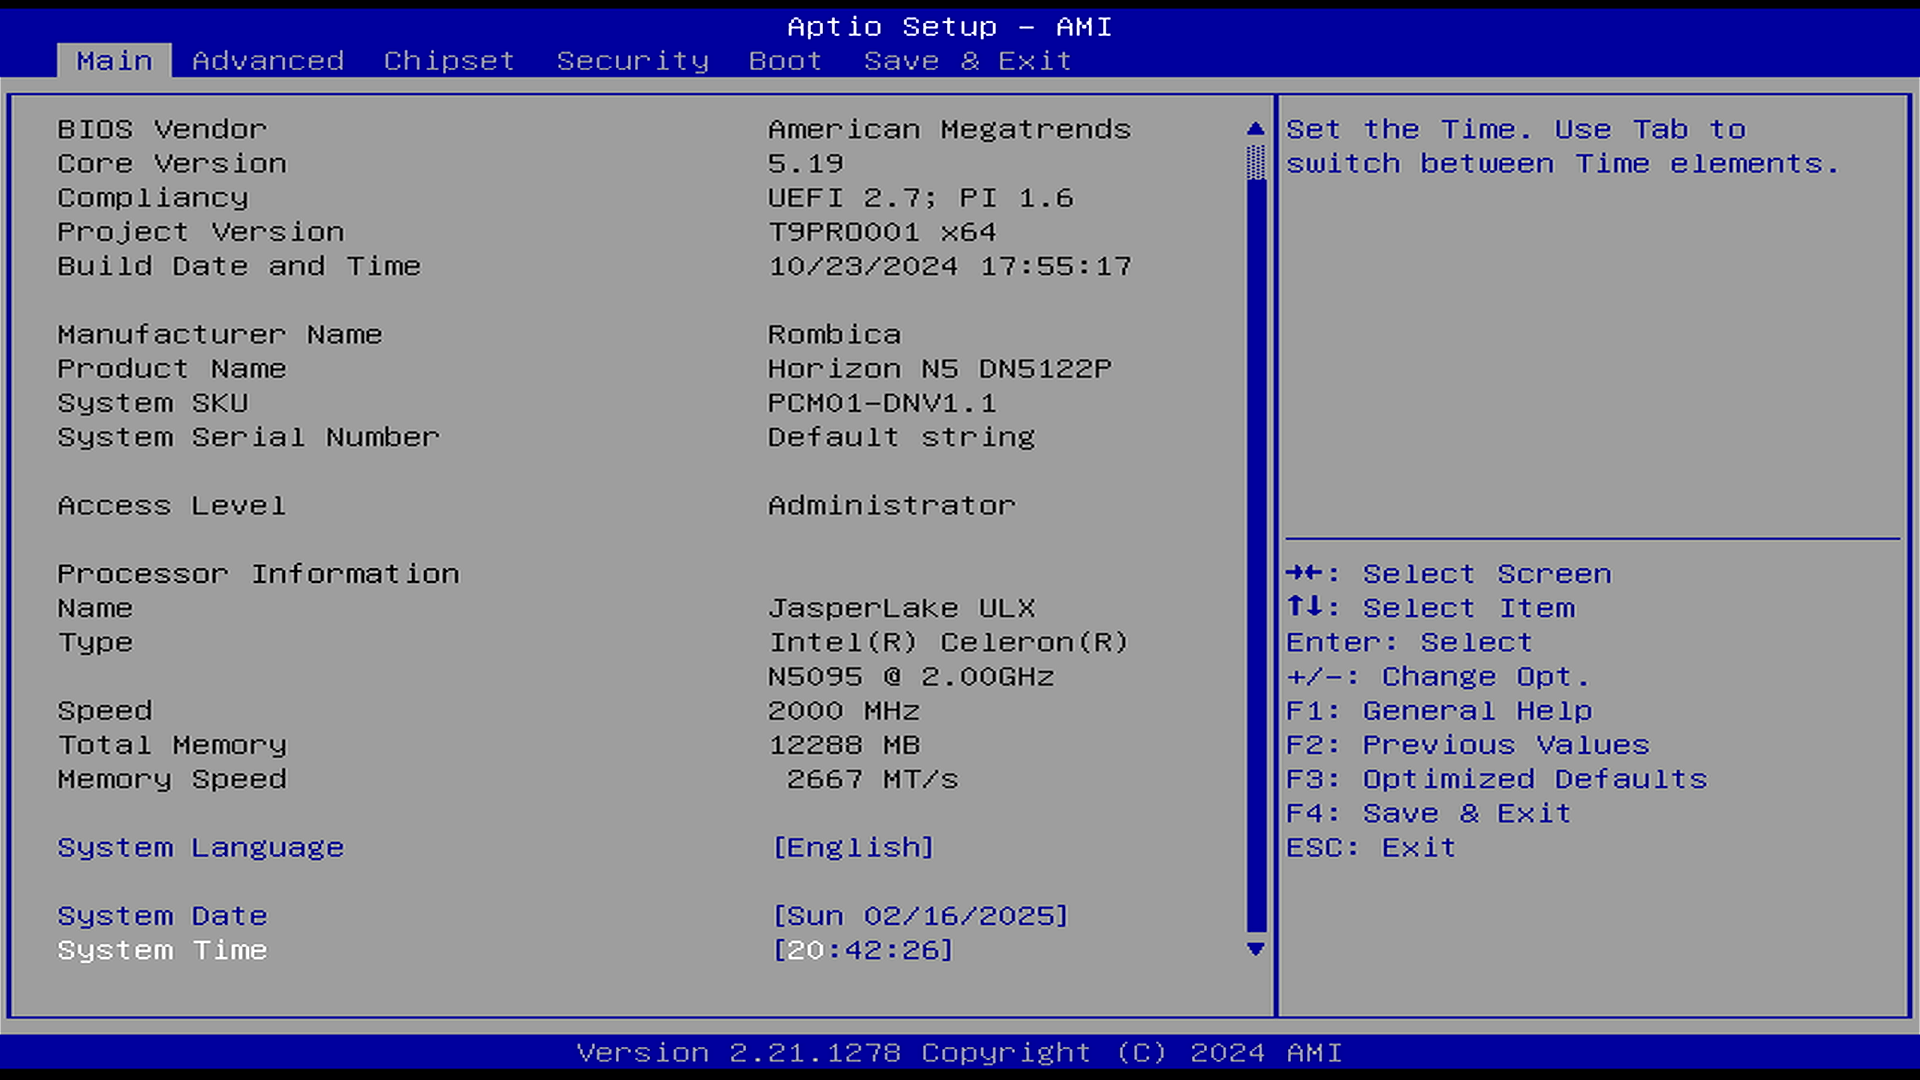
Task: Select the Boot tab
Action: (x=785, y=61)
